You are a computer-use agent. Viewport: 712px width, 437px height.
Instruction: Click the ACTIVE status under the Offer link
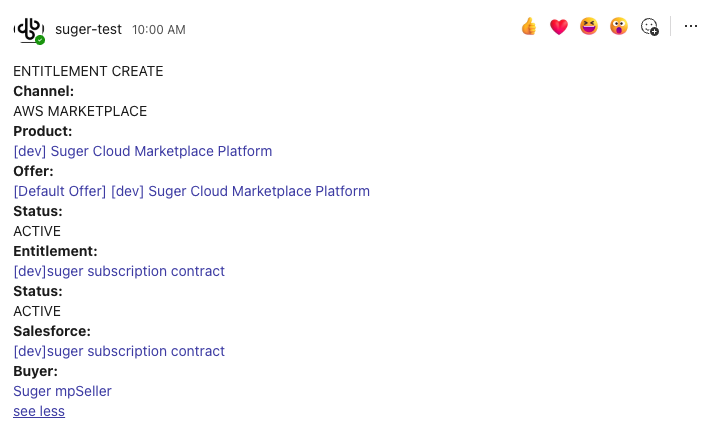[x=37, y=231]
